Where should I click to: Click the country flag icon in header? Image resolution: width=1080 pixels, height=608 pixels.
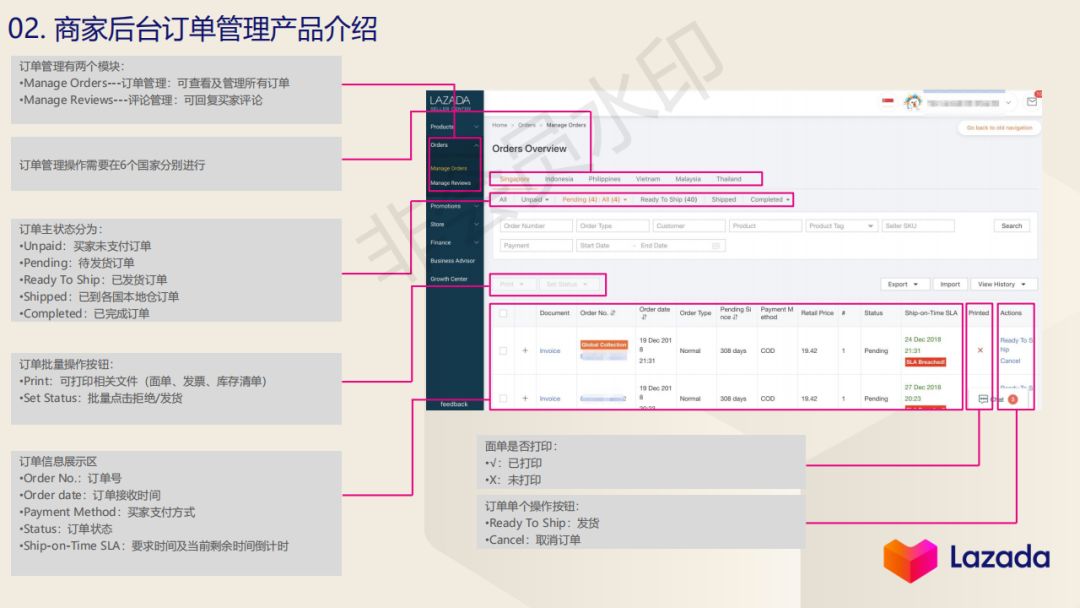tap(888, 102)
